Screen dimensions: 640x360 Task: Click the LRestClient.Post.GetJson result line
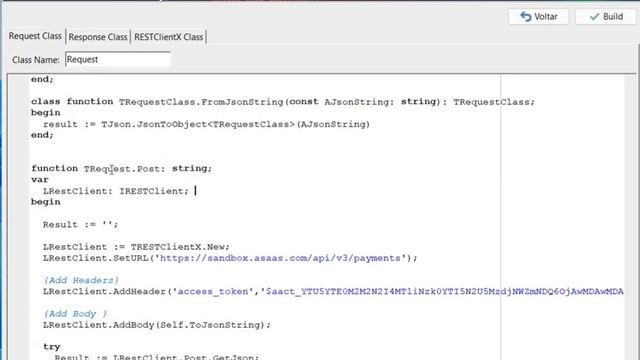(157, 357)
